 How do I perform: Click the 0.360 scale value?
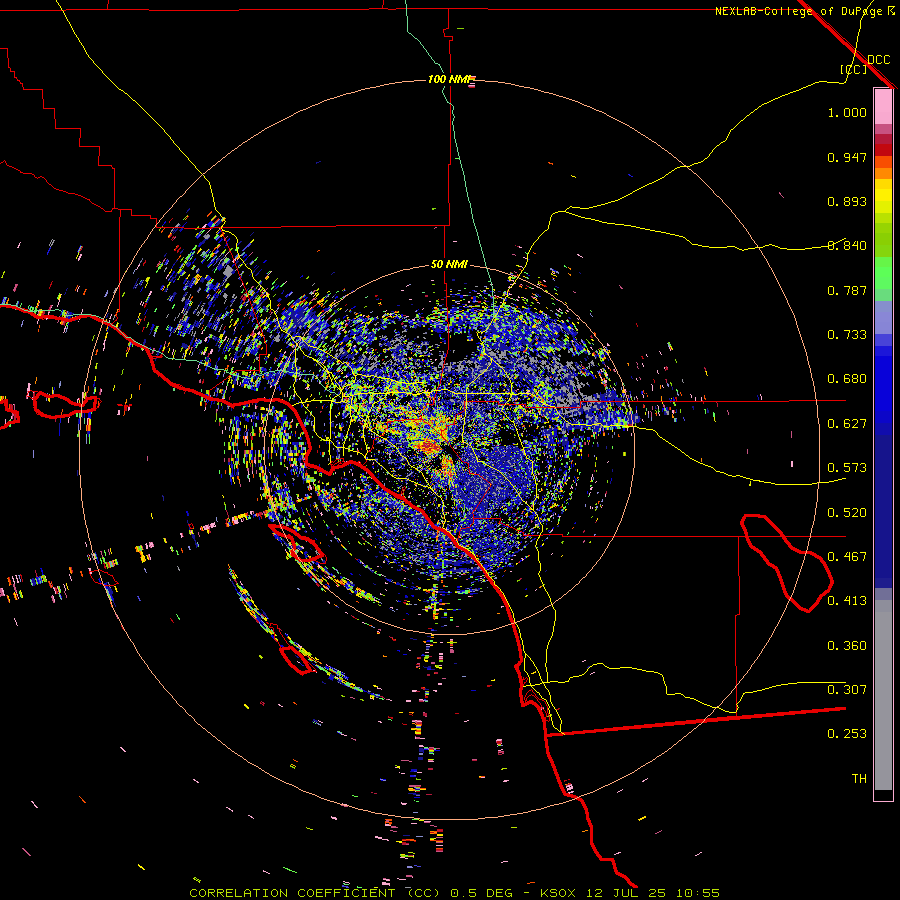847,646
